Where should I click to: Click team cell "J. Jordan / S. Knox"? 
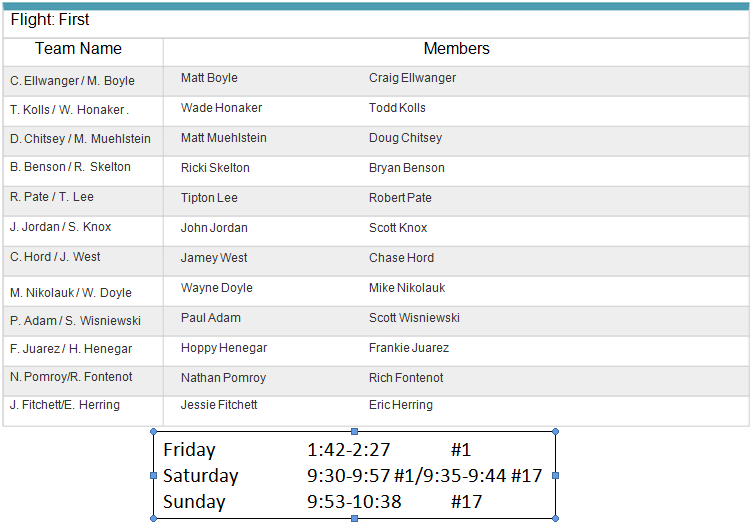click(x=60, y=227)
